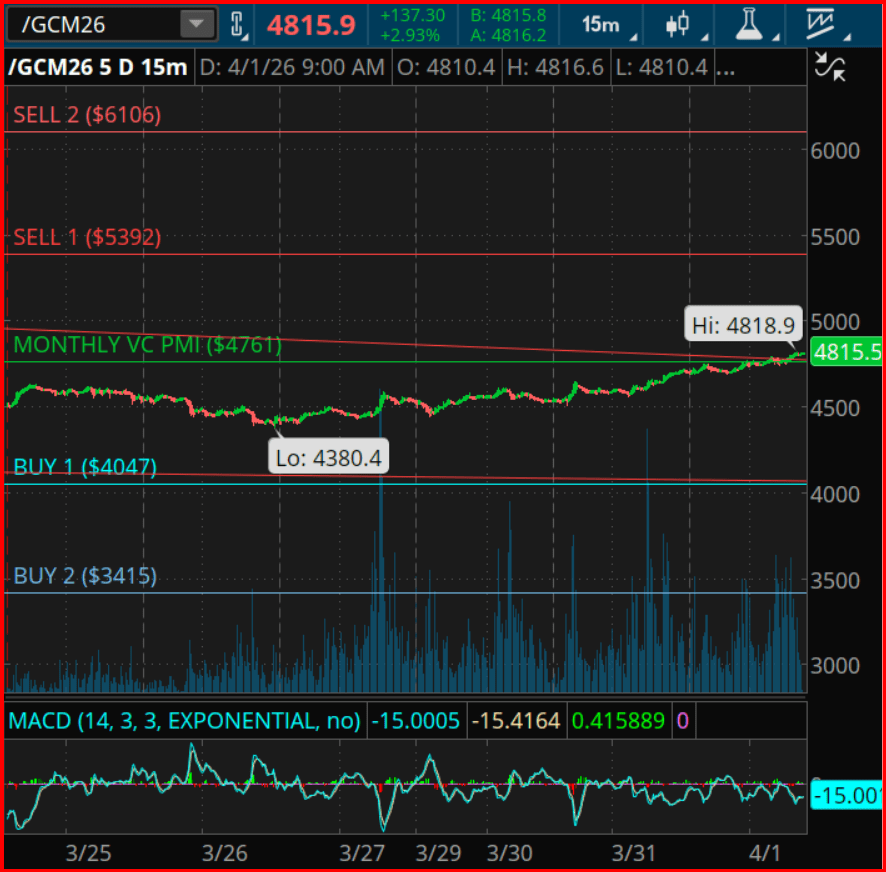The width and height of the screenshot is (886, 872).
Task: Open the Studies flask icon
Action: coord(748,24)
